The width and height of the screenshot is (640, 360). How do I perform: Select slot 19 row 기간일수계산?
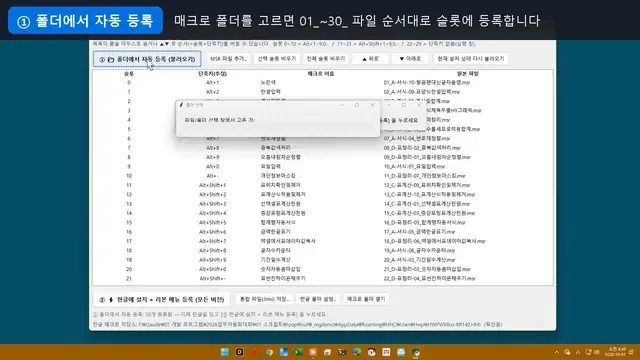(322, 260)
